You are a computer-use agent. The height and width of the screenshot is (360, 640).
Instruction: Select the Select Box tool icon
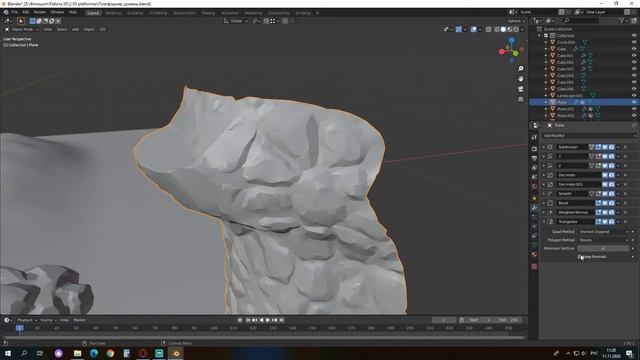[20, 21]
